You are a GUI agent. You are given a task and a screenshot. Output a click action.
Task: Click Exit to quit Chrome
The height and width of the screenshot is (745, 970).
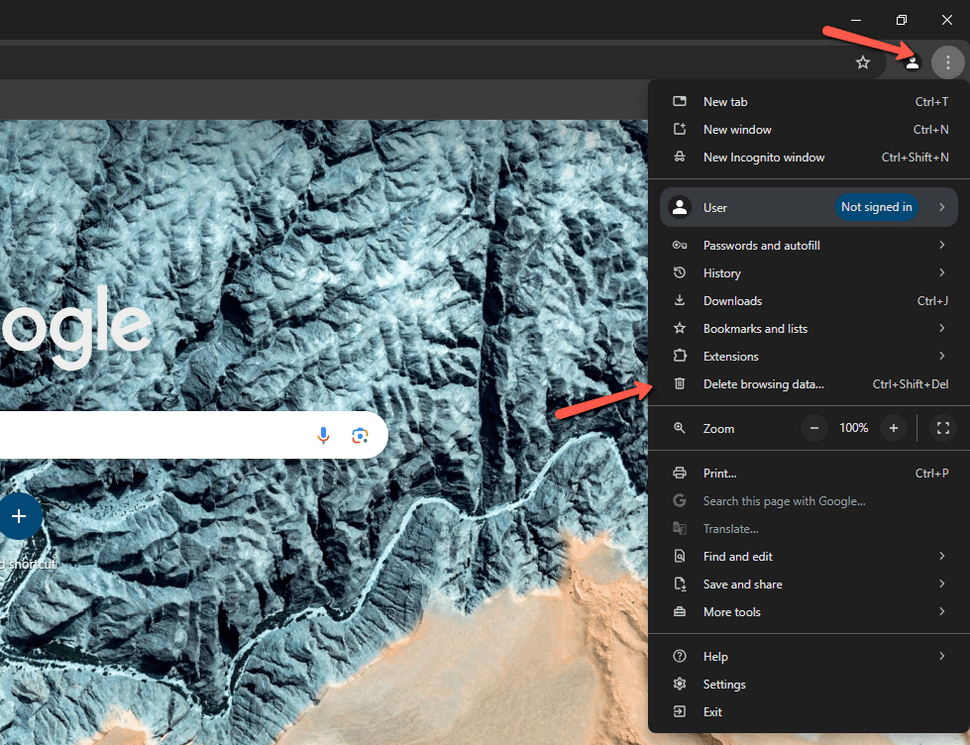(711, 712)
